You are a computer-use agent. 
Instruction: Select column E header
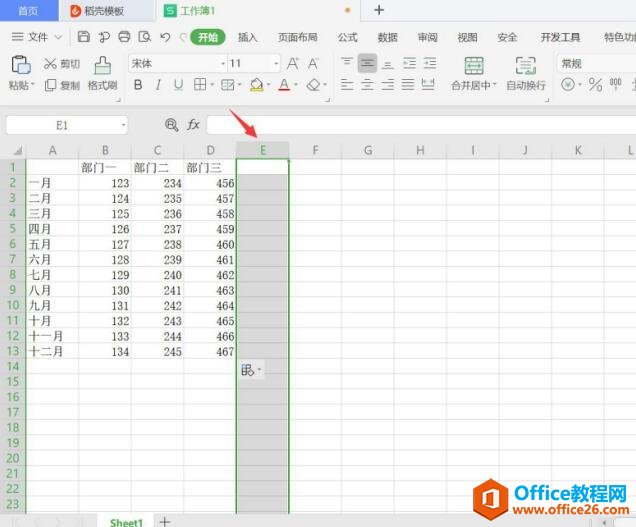click(263, 150)
